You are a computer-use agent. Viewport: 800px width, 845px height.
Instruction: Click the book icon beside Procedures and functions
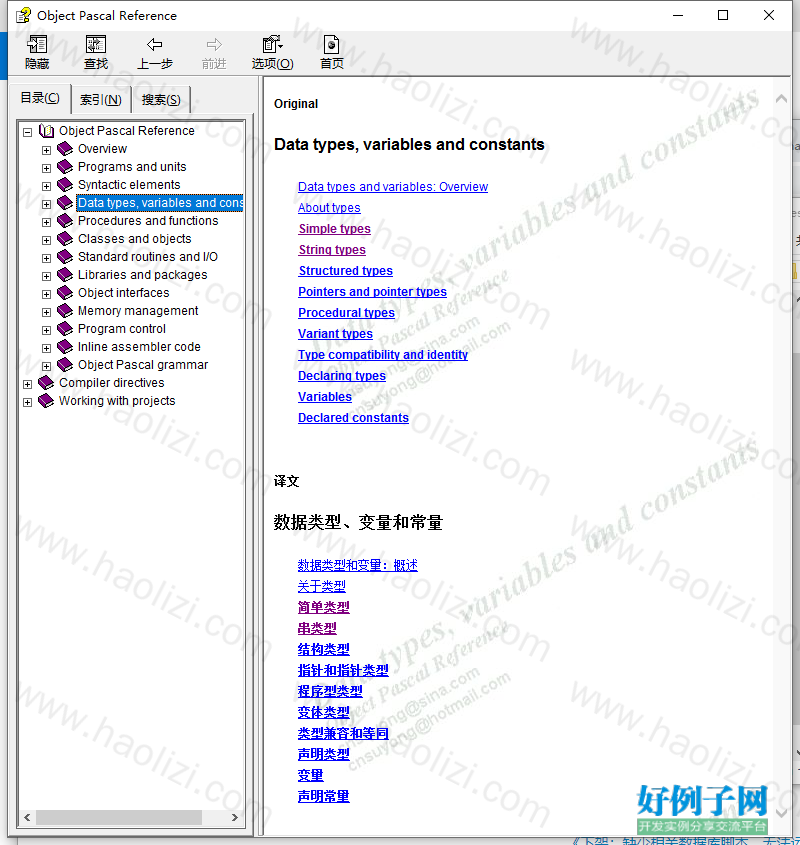point(65,221)
